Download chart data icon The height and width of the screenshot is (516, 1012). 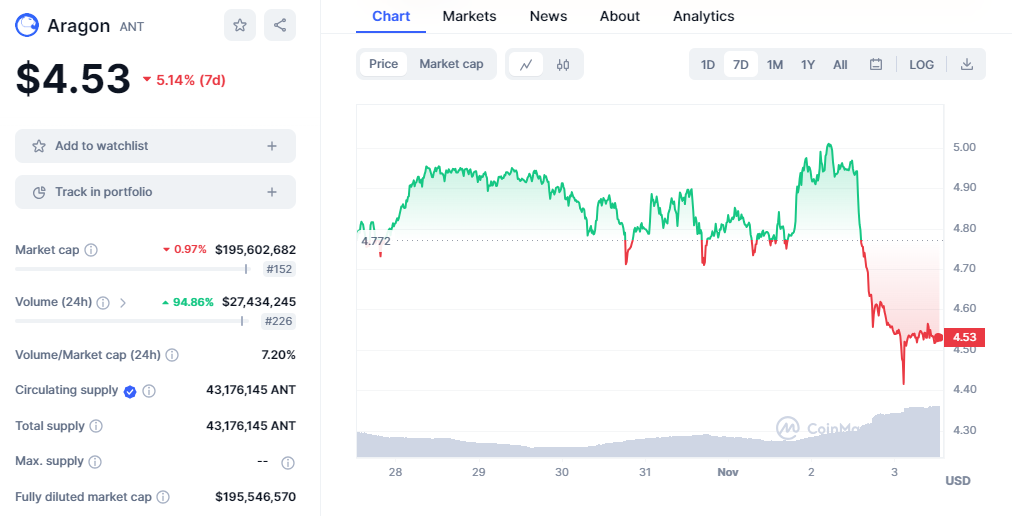[967, 65]
